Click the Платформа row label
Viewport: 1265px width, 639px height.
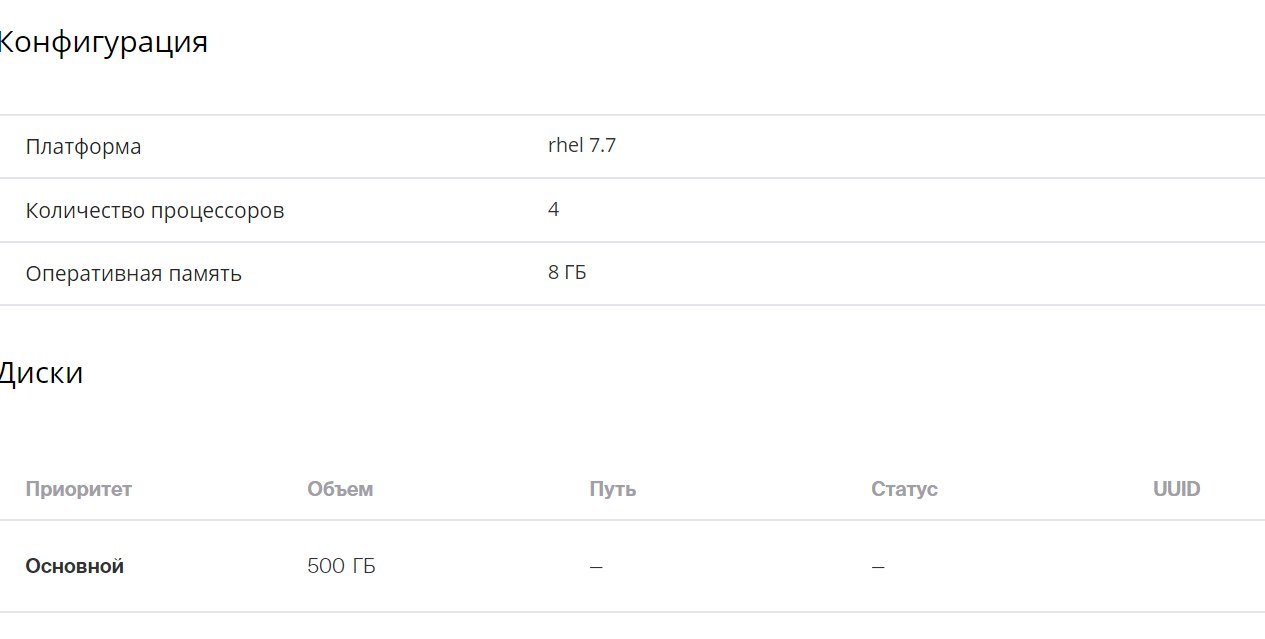[x=83, y=146]
